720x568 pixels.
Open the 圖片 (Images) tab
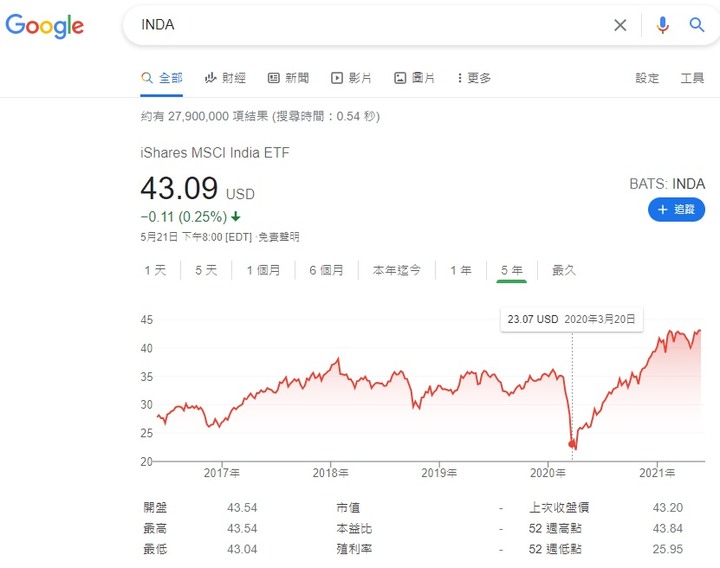click(x=414, y=78)
